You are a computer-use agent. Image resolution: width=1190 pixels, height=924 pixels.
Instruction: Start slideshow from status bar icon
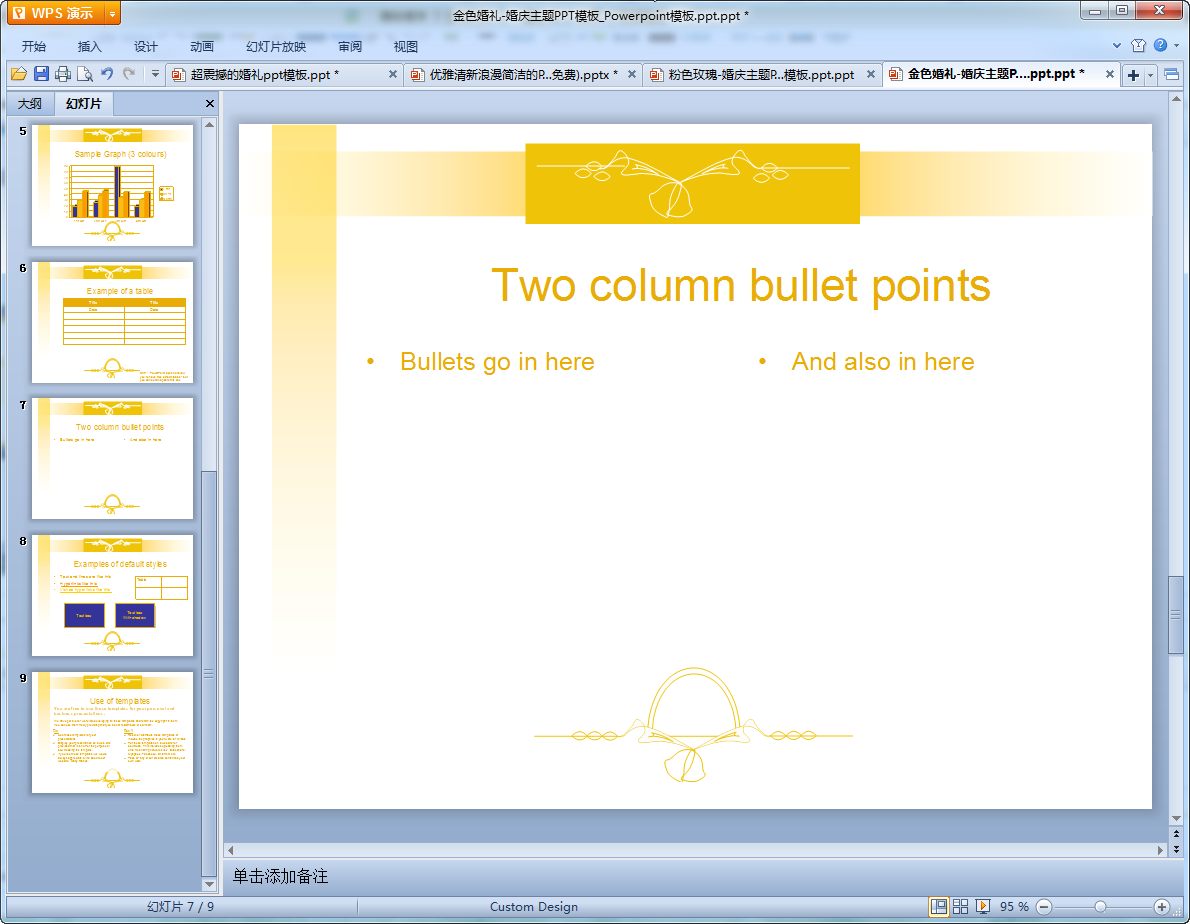(983, 906)
